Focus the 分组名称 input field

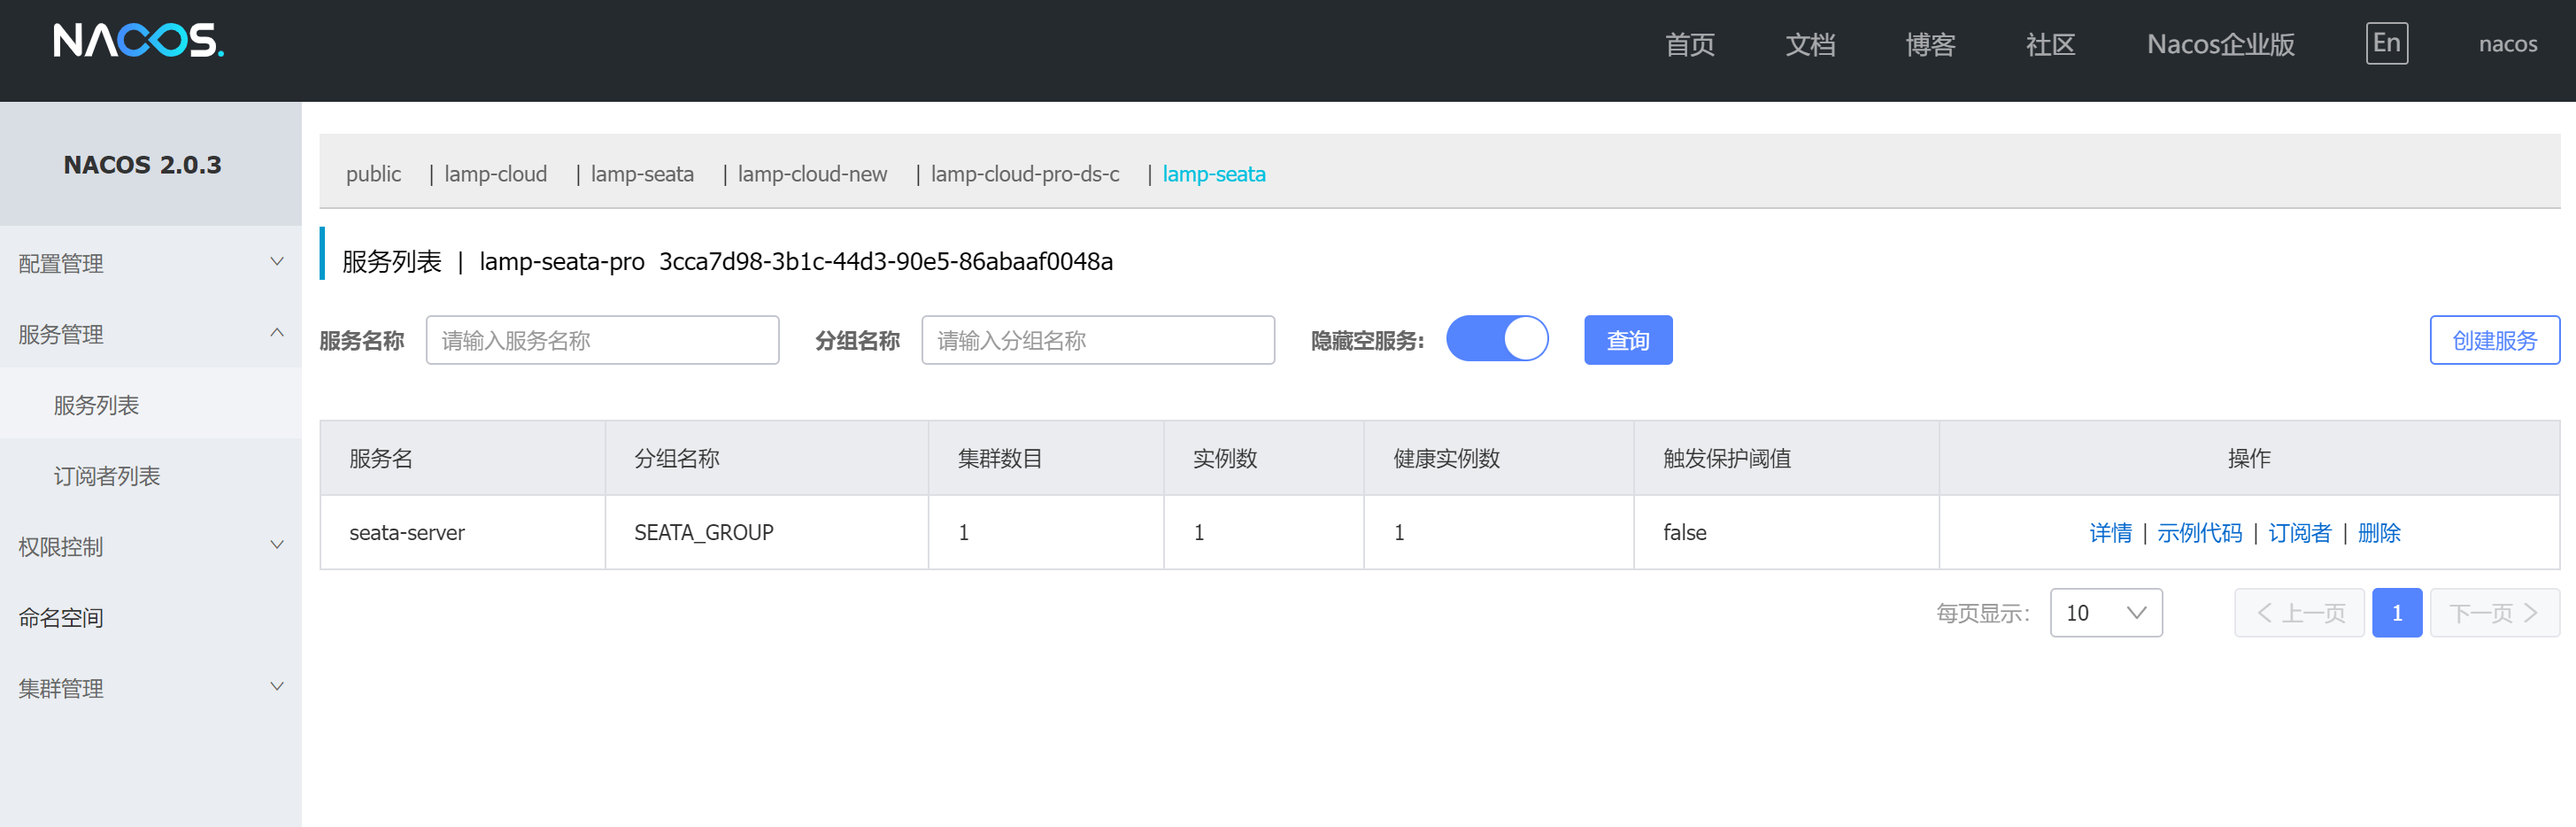tap(1097, 340)
